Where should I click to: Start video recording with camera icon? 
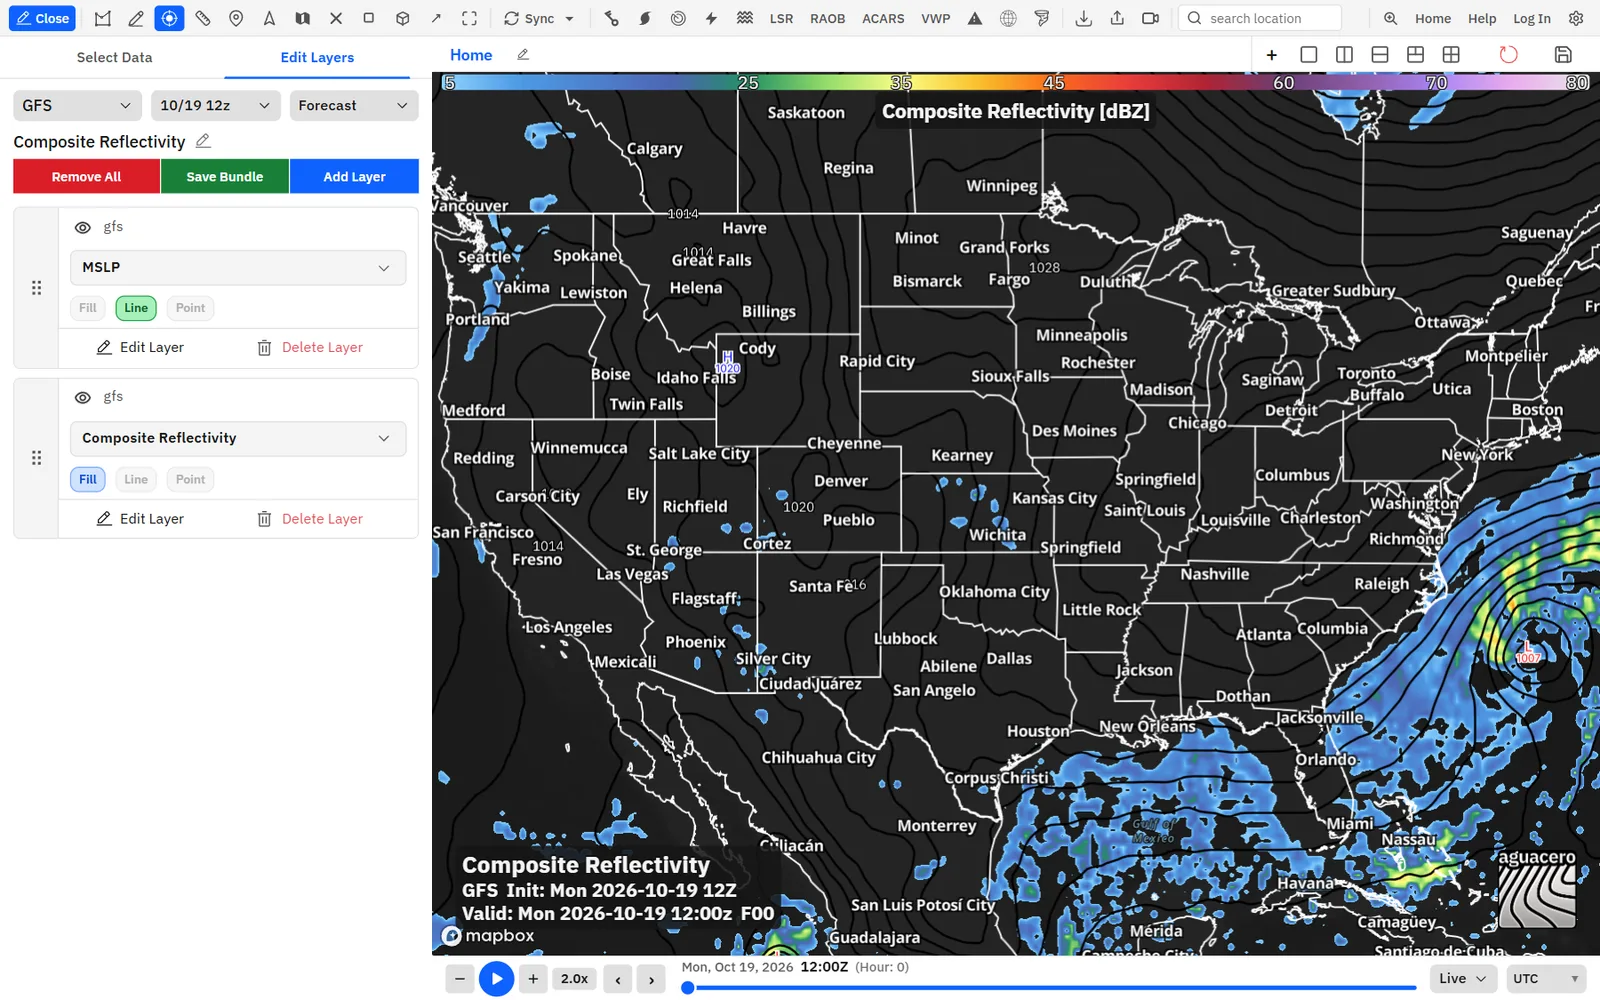pyautogui.click(x=1151, y=18)
